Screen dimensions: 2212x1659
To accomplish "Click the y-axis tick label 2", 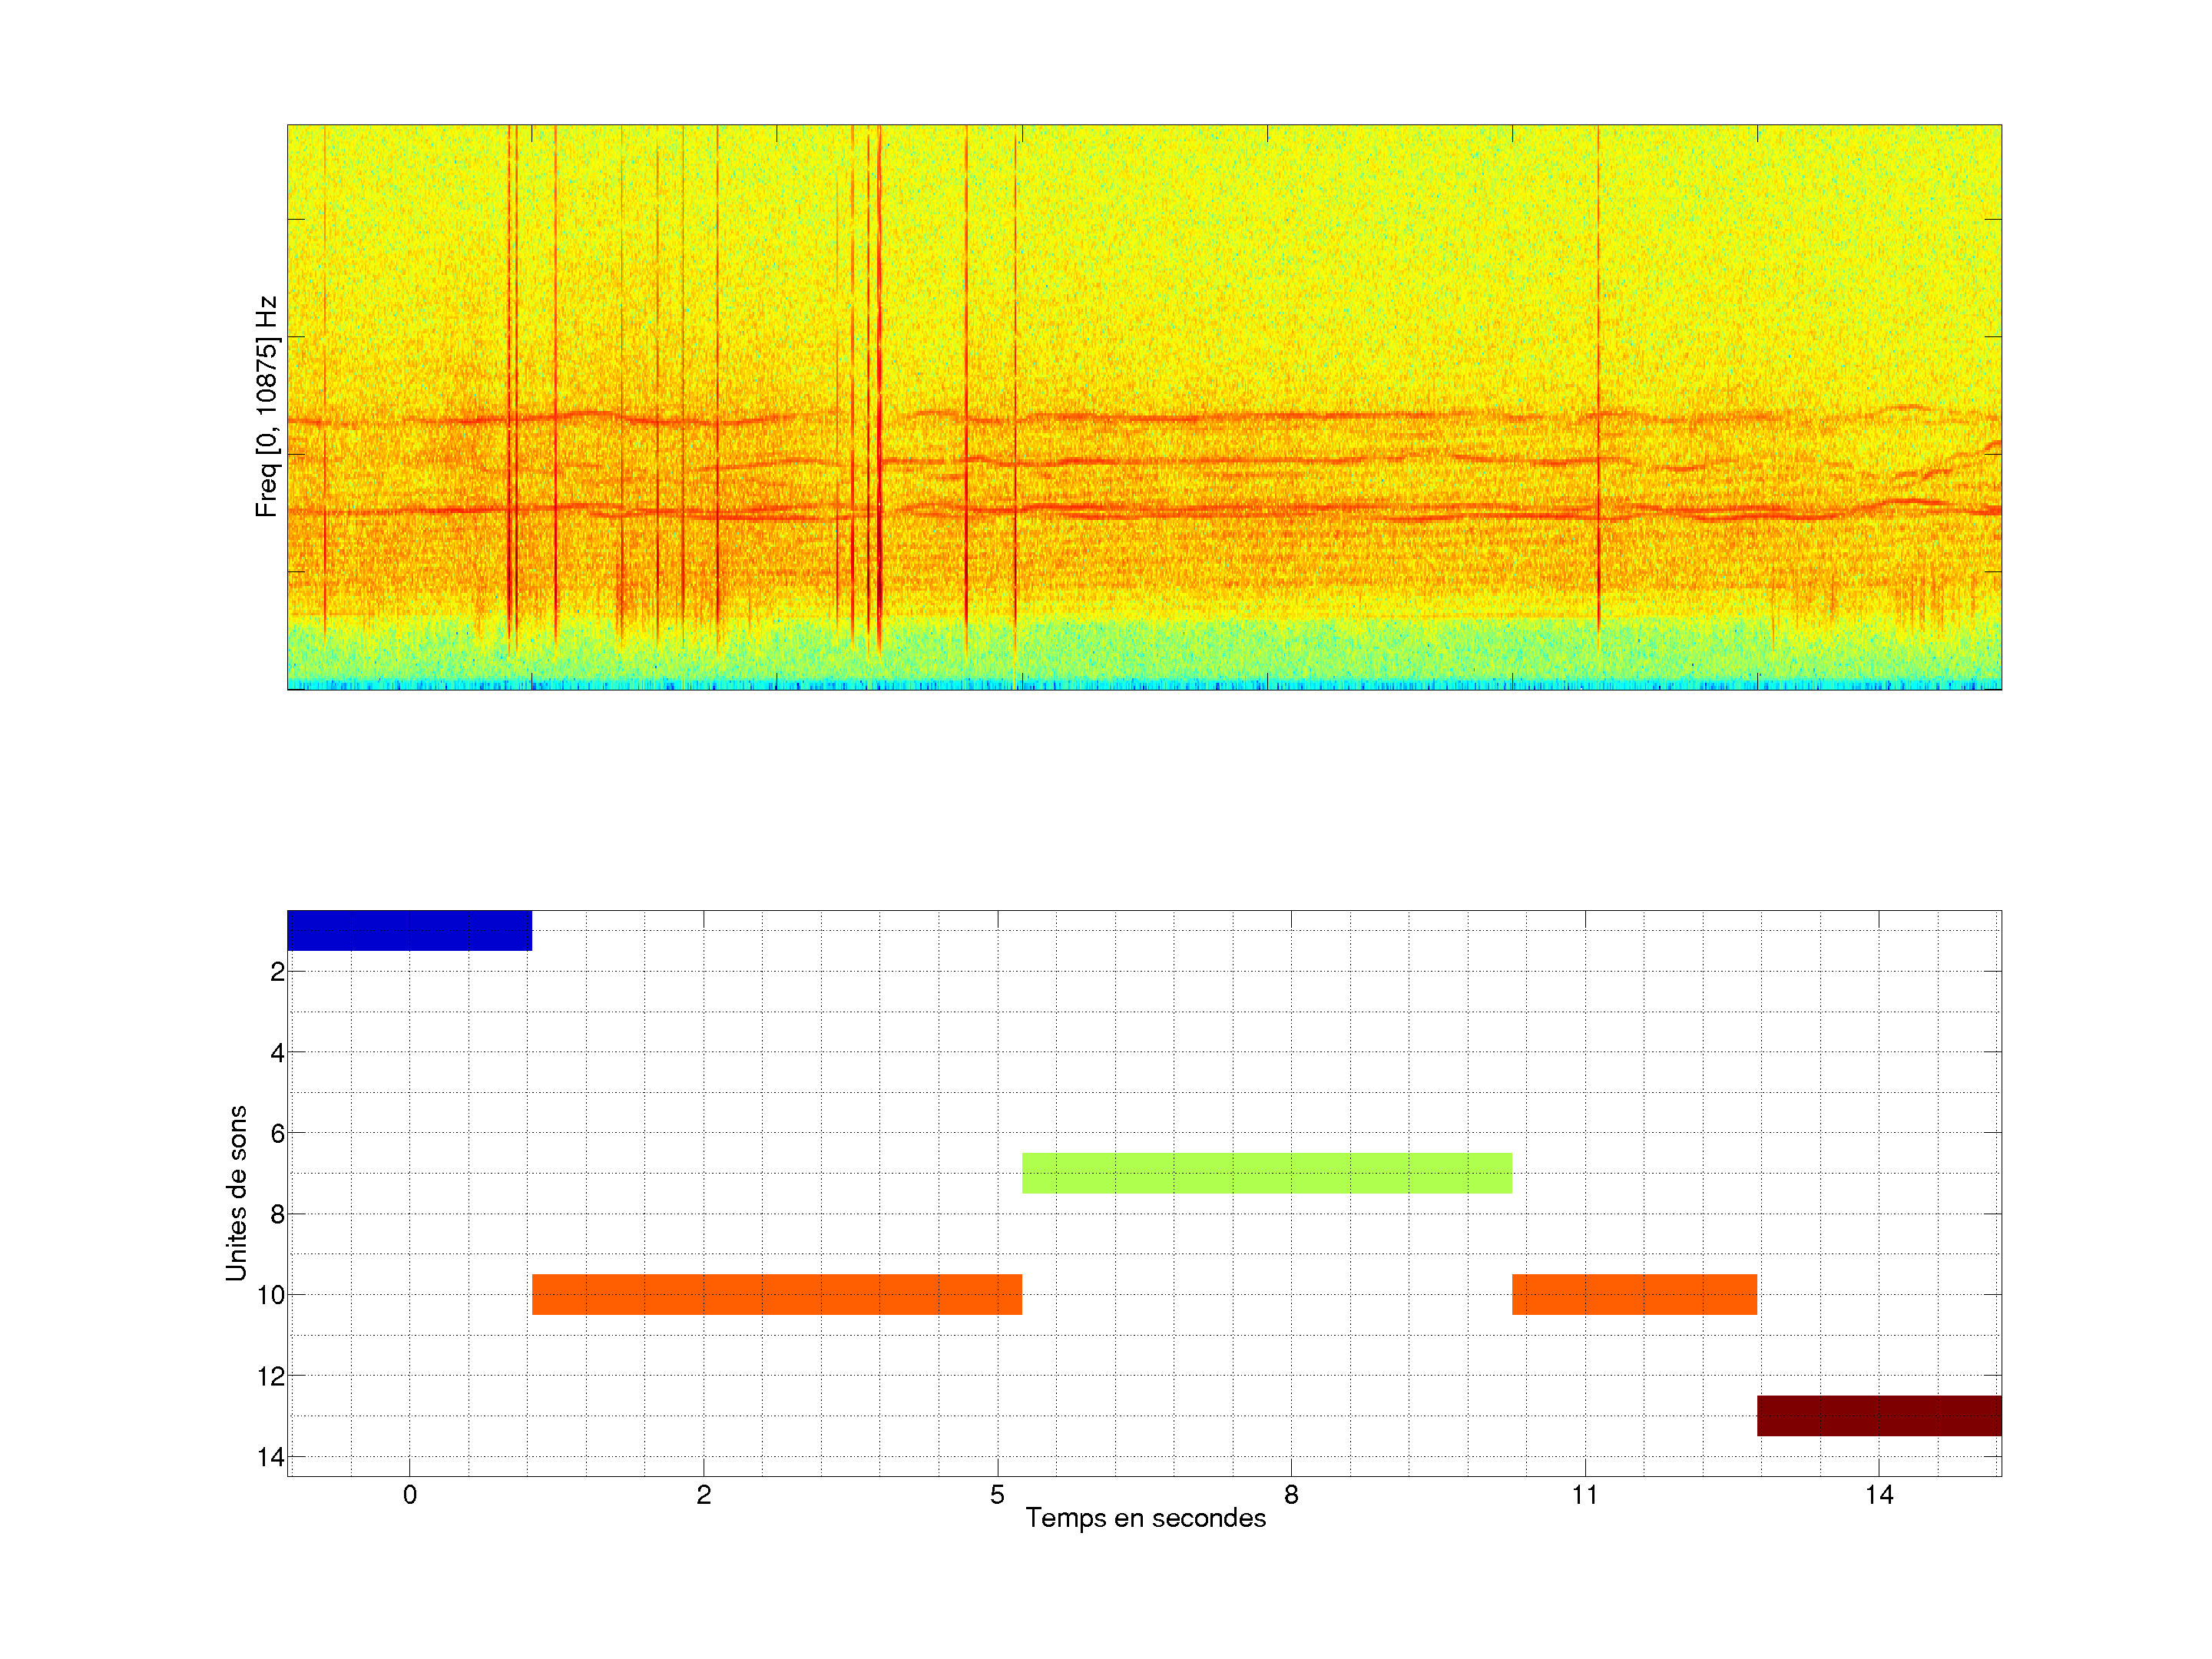I will [277, 972].
